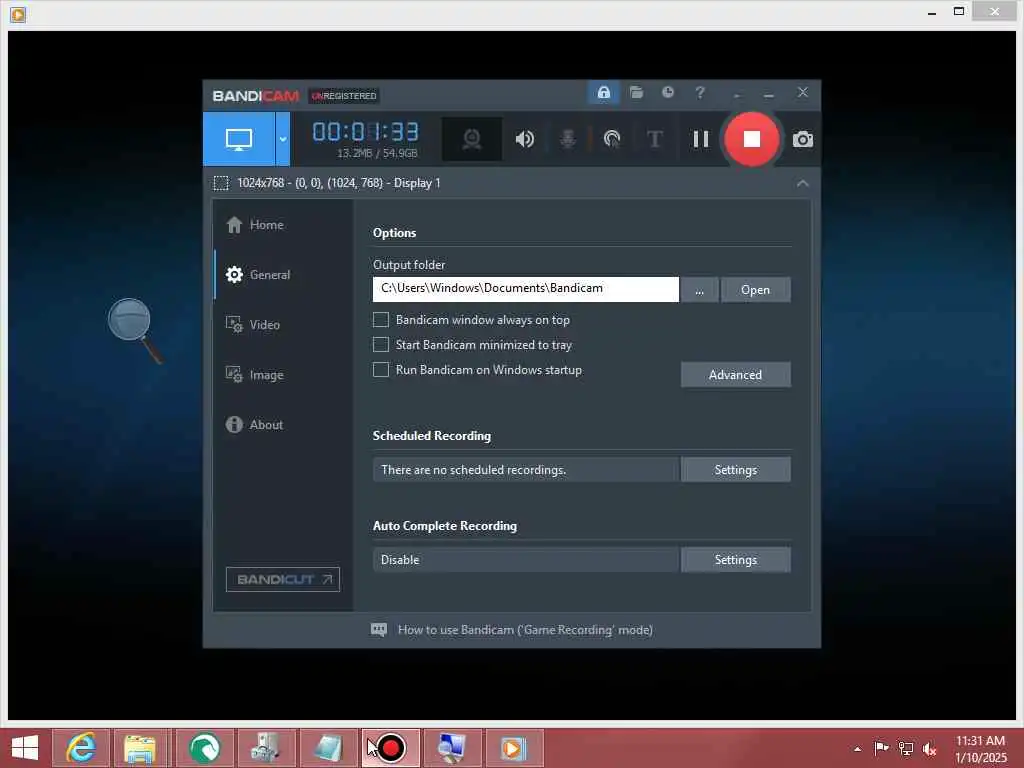Image resolution: width=1024 pixels, height=768 pixels.
Task: Enable Run Bandicam on Windows startup
Action: click(x=381, y=370)
